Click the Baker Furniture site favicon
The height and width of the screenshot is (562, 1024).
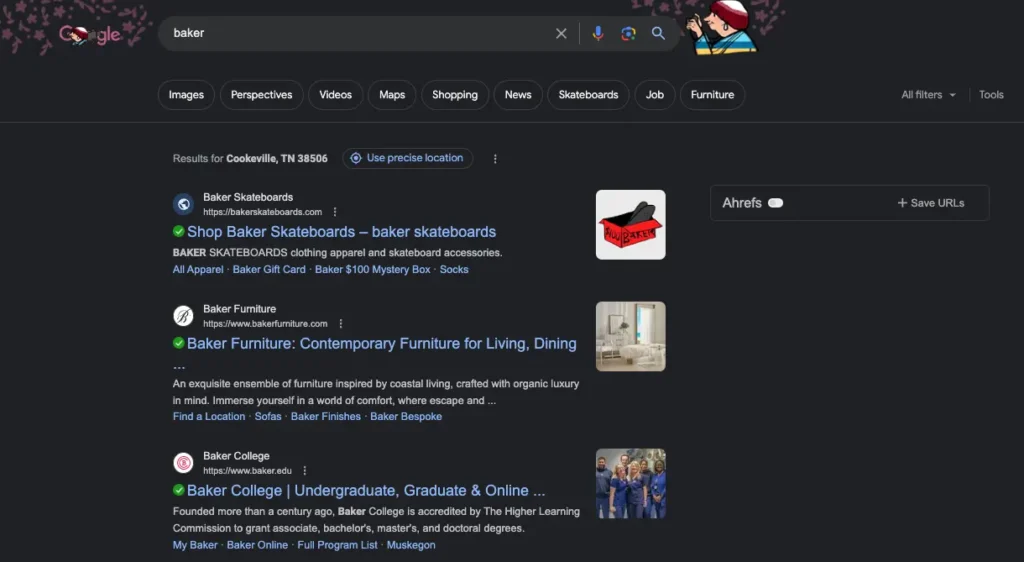pos(184,316)
